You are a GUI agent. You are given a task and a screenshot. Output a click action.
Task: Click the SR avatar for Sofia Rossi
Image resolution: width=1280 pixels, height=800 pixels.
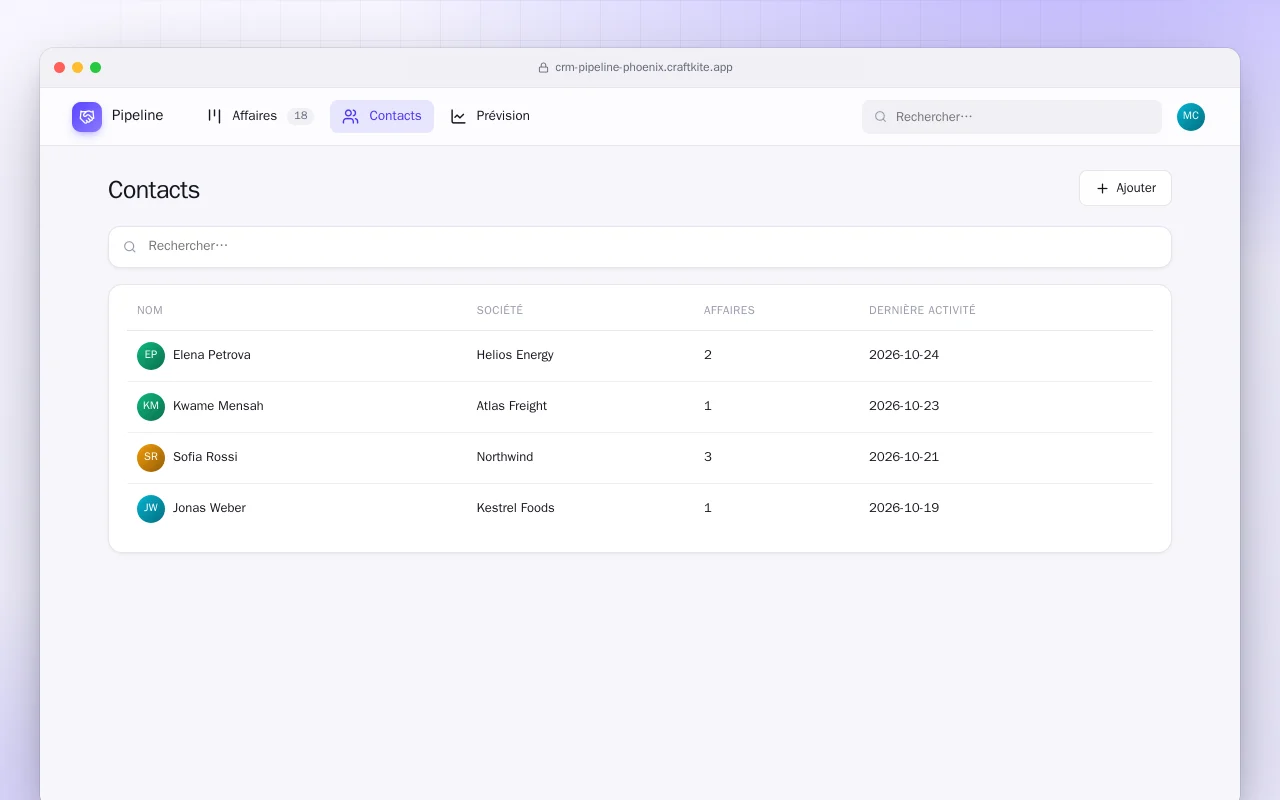[151, 458]
